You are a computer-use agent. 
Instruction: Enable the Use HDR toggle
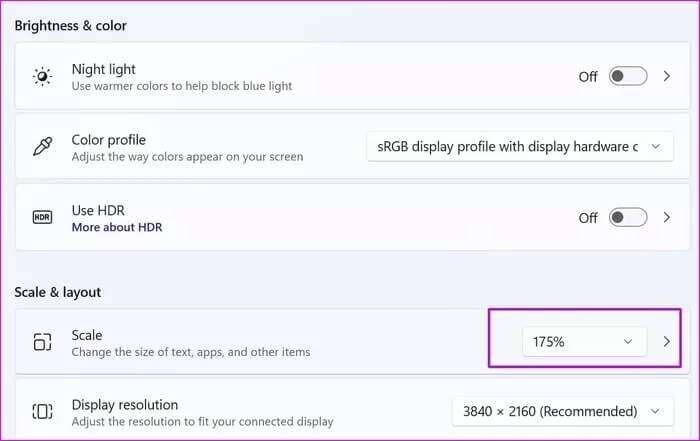[628, 217]
